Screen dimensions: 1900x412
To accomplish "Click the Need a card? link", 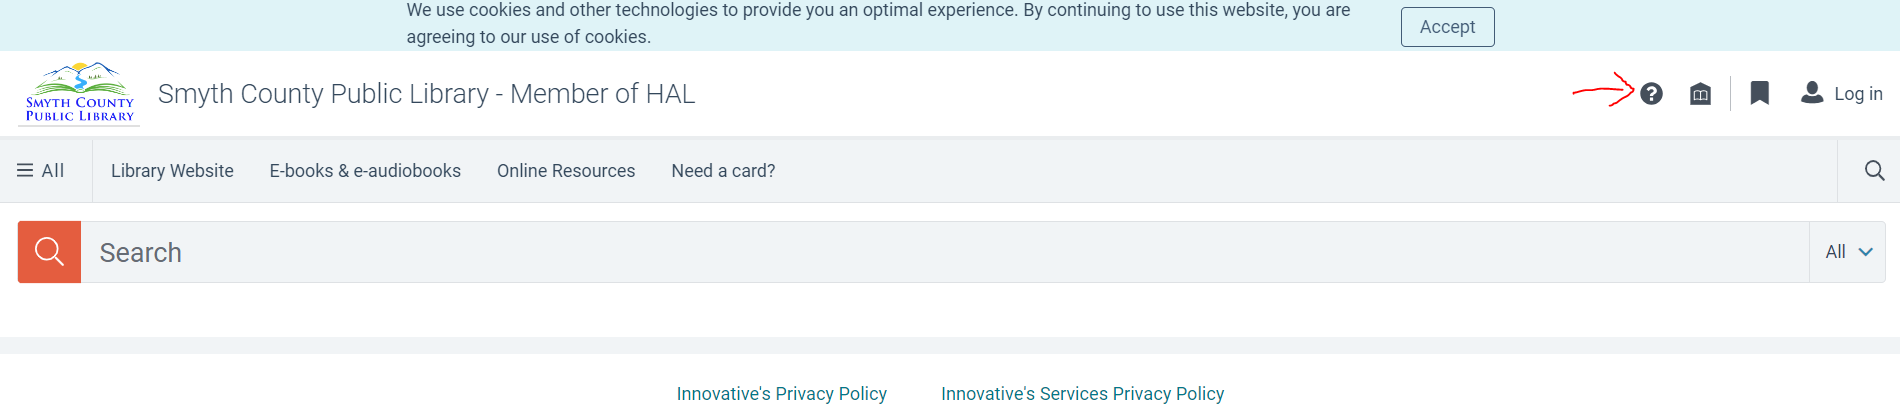I will click(723, 171).
